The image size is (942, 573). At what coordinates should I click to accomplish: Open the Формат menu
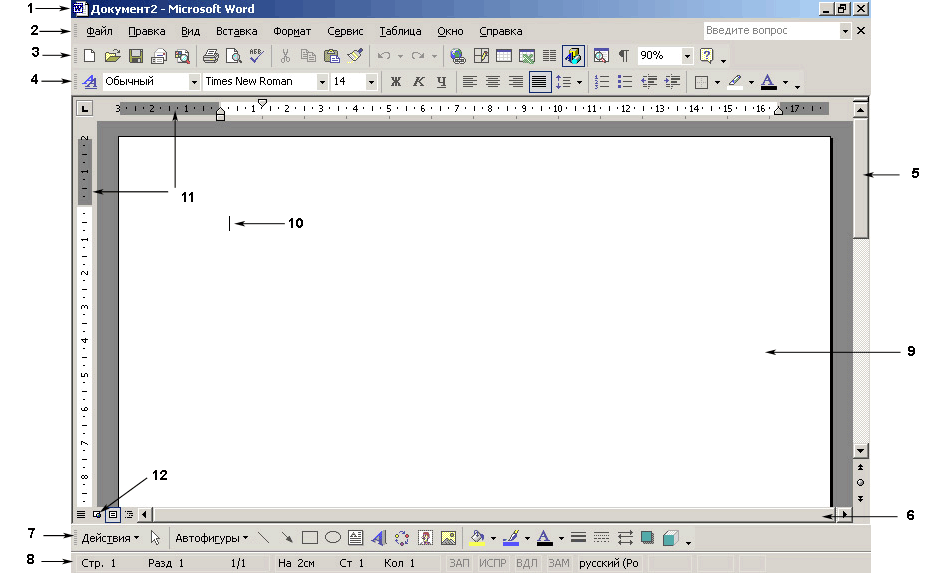[x=292, y=31]
